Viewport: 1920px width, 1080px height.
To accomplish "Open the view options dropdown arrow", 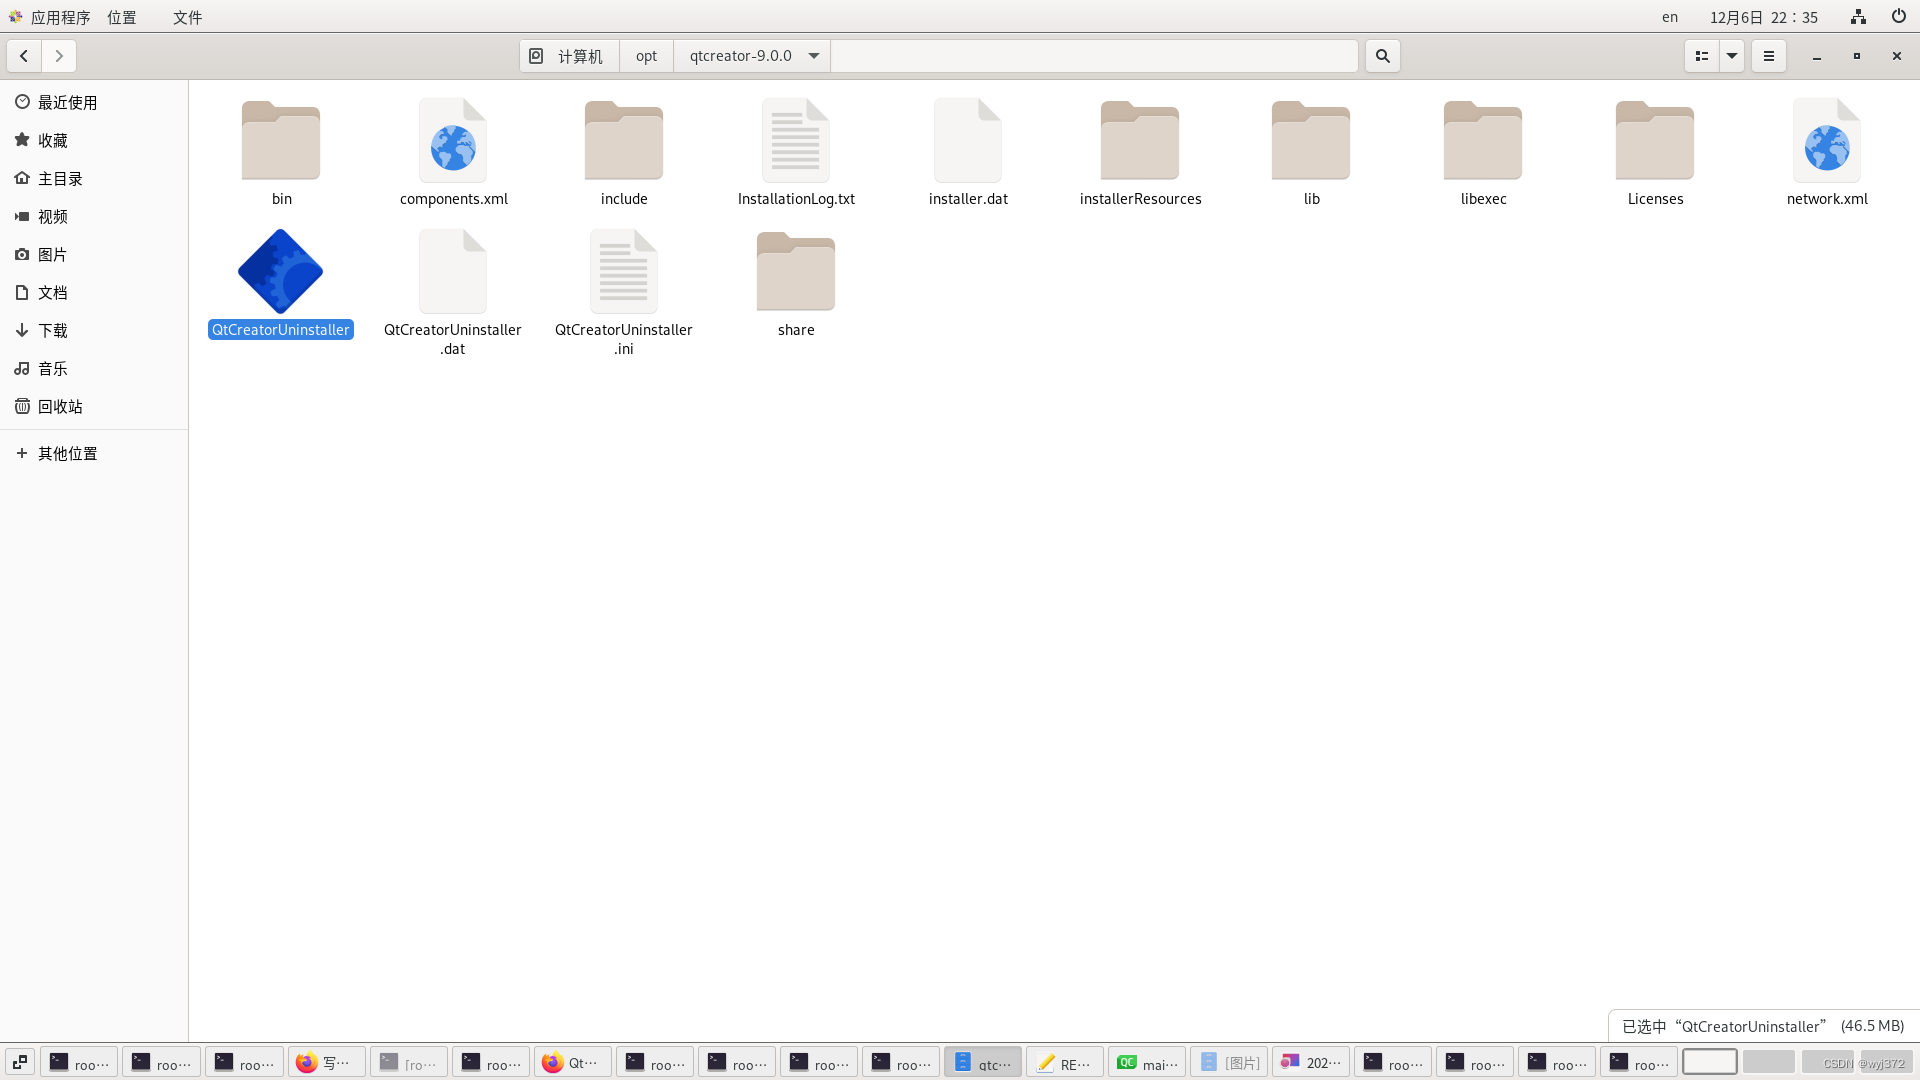I will pos(1732,56).
